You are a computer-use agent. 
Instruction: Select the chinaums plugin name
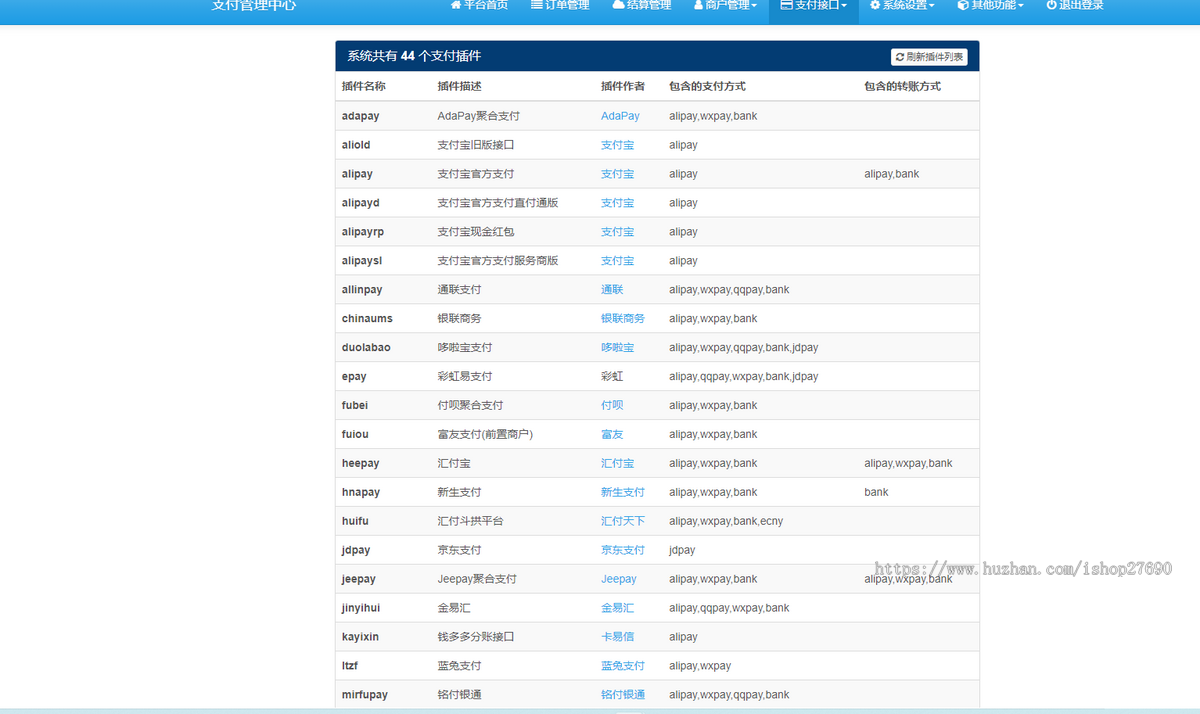click(367, 319)
